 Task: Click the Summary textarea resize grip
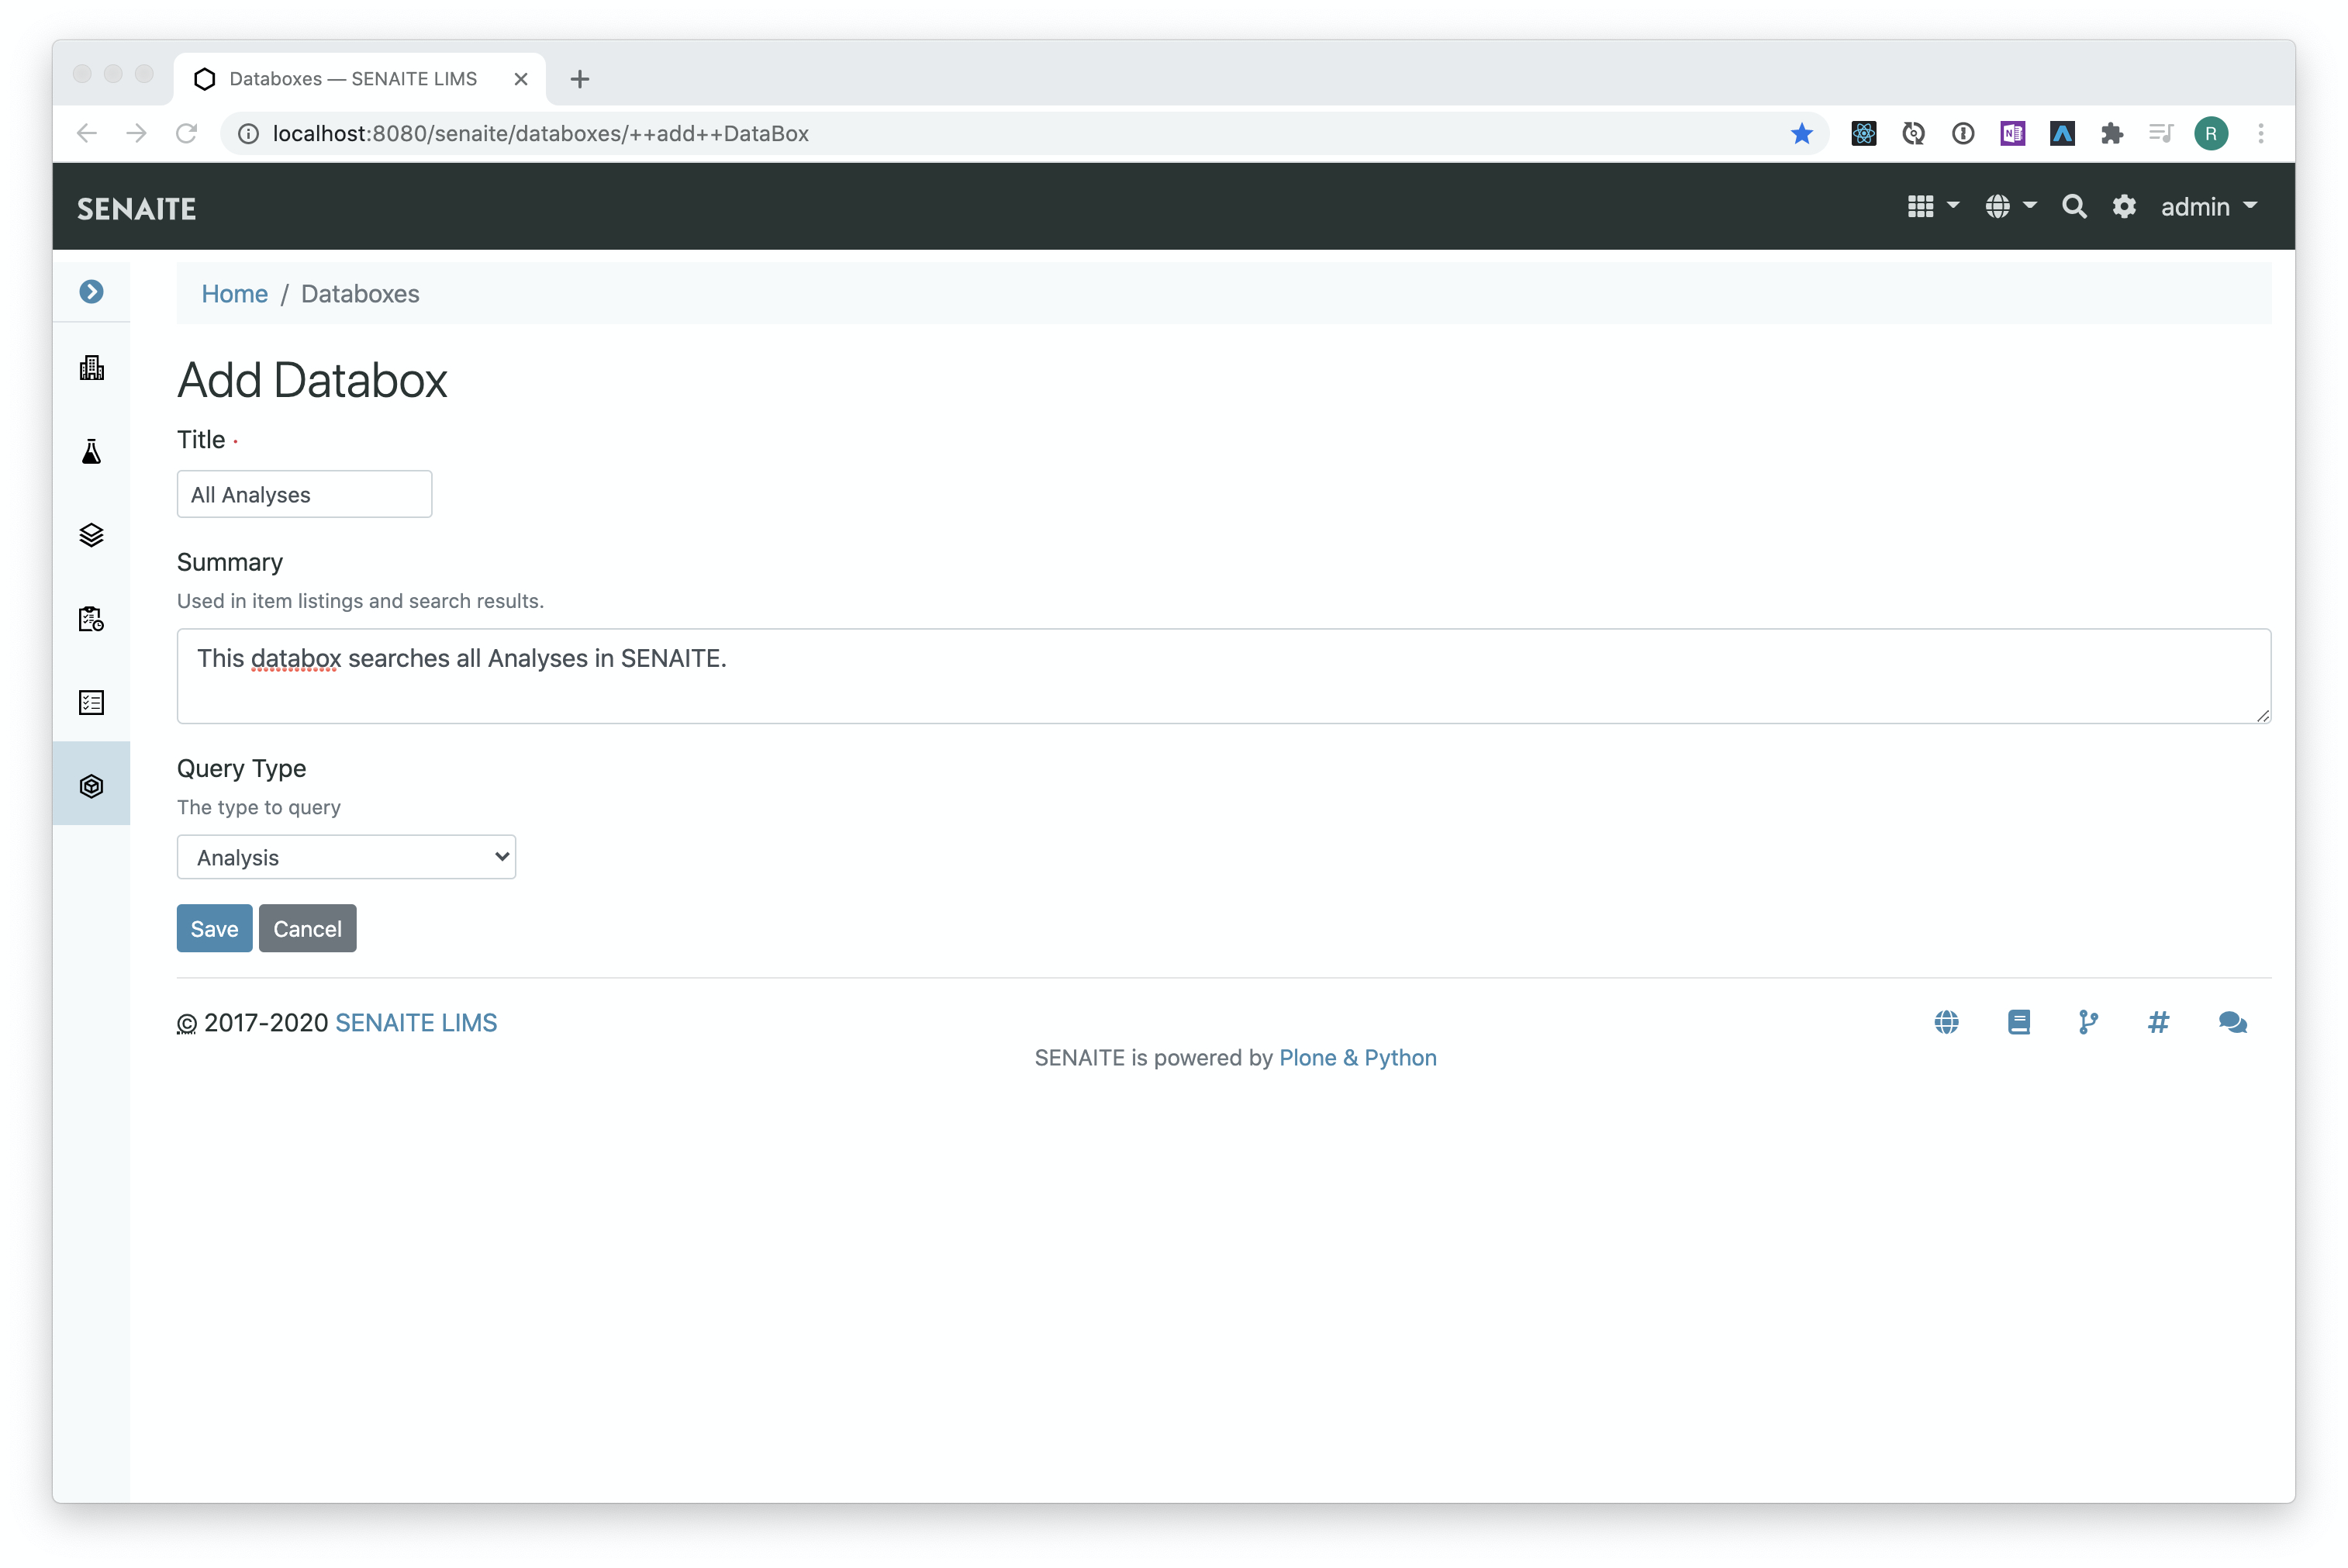point(2263,716)
